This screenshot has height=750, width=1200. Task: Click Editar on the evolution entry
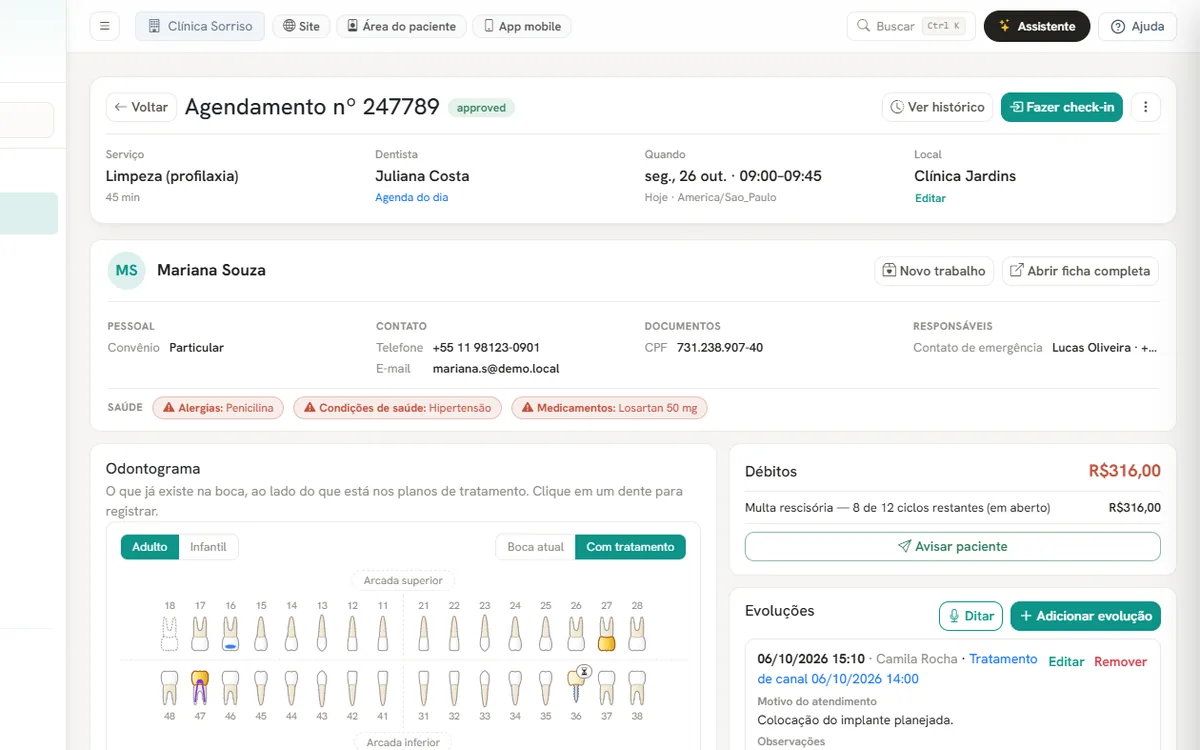(x=1066, y=662)
